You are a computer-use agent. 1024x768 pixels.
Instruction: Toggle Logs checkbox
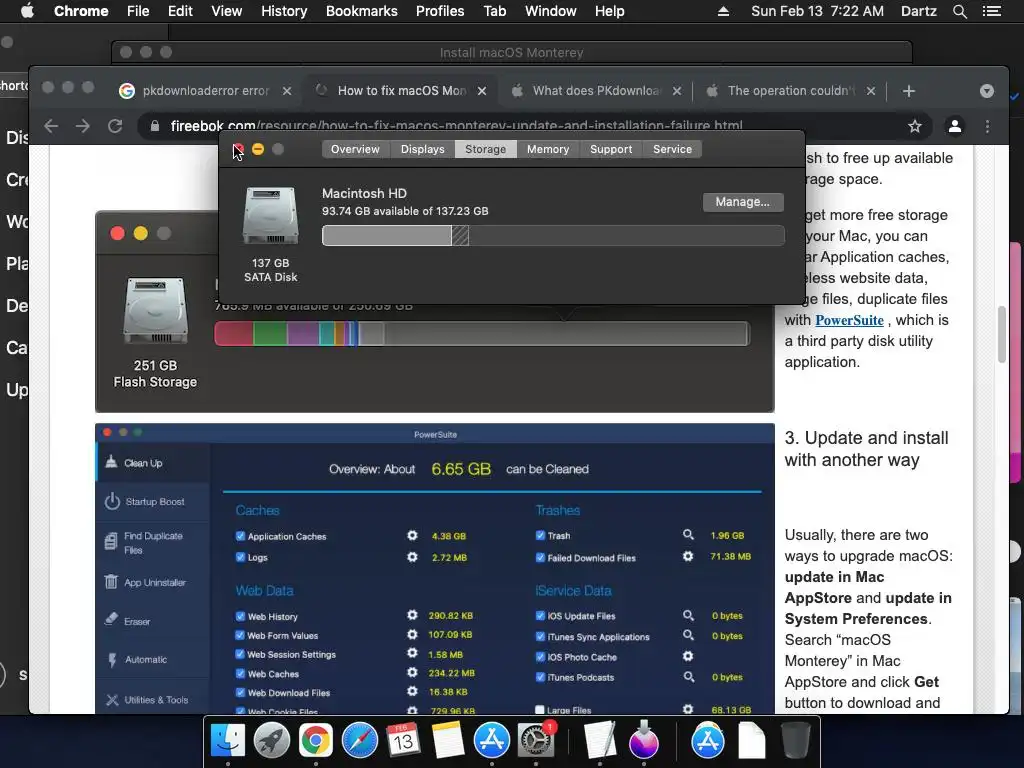click(240, 557)
